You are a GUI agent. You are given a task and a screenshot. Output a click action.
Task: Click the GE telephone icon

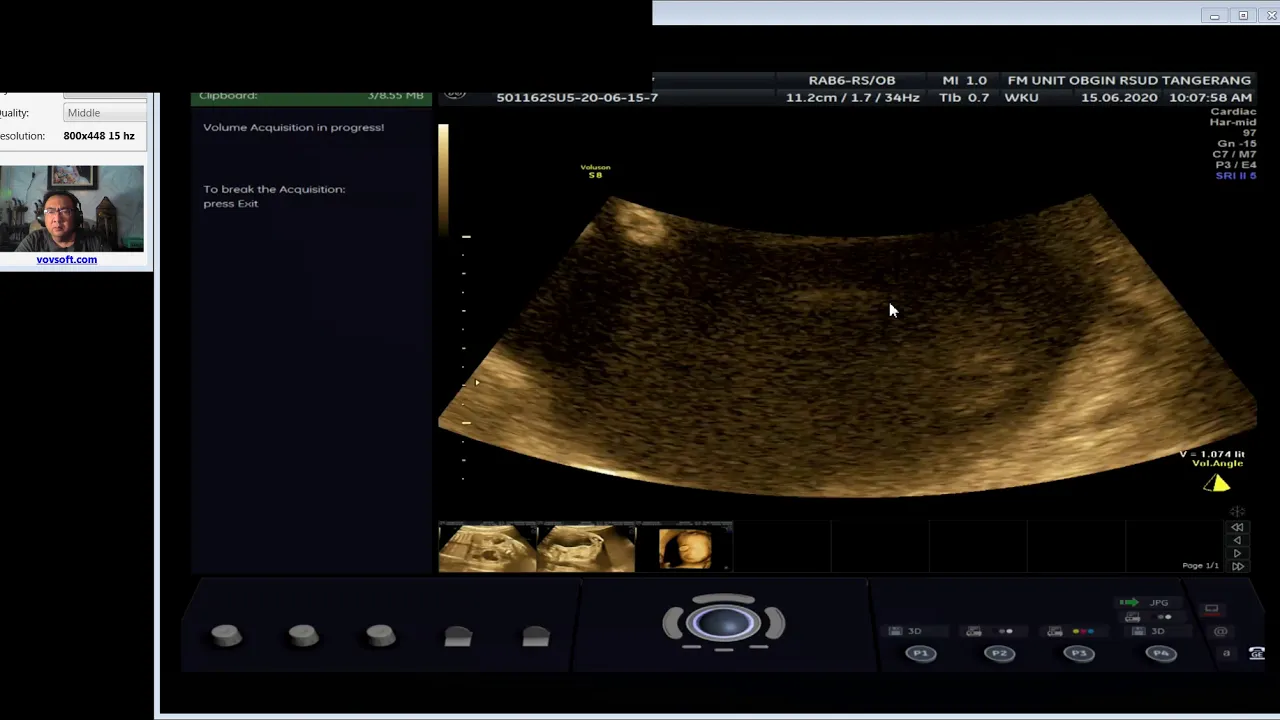pos(1258,653)
